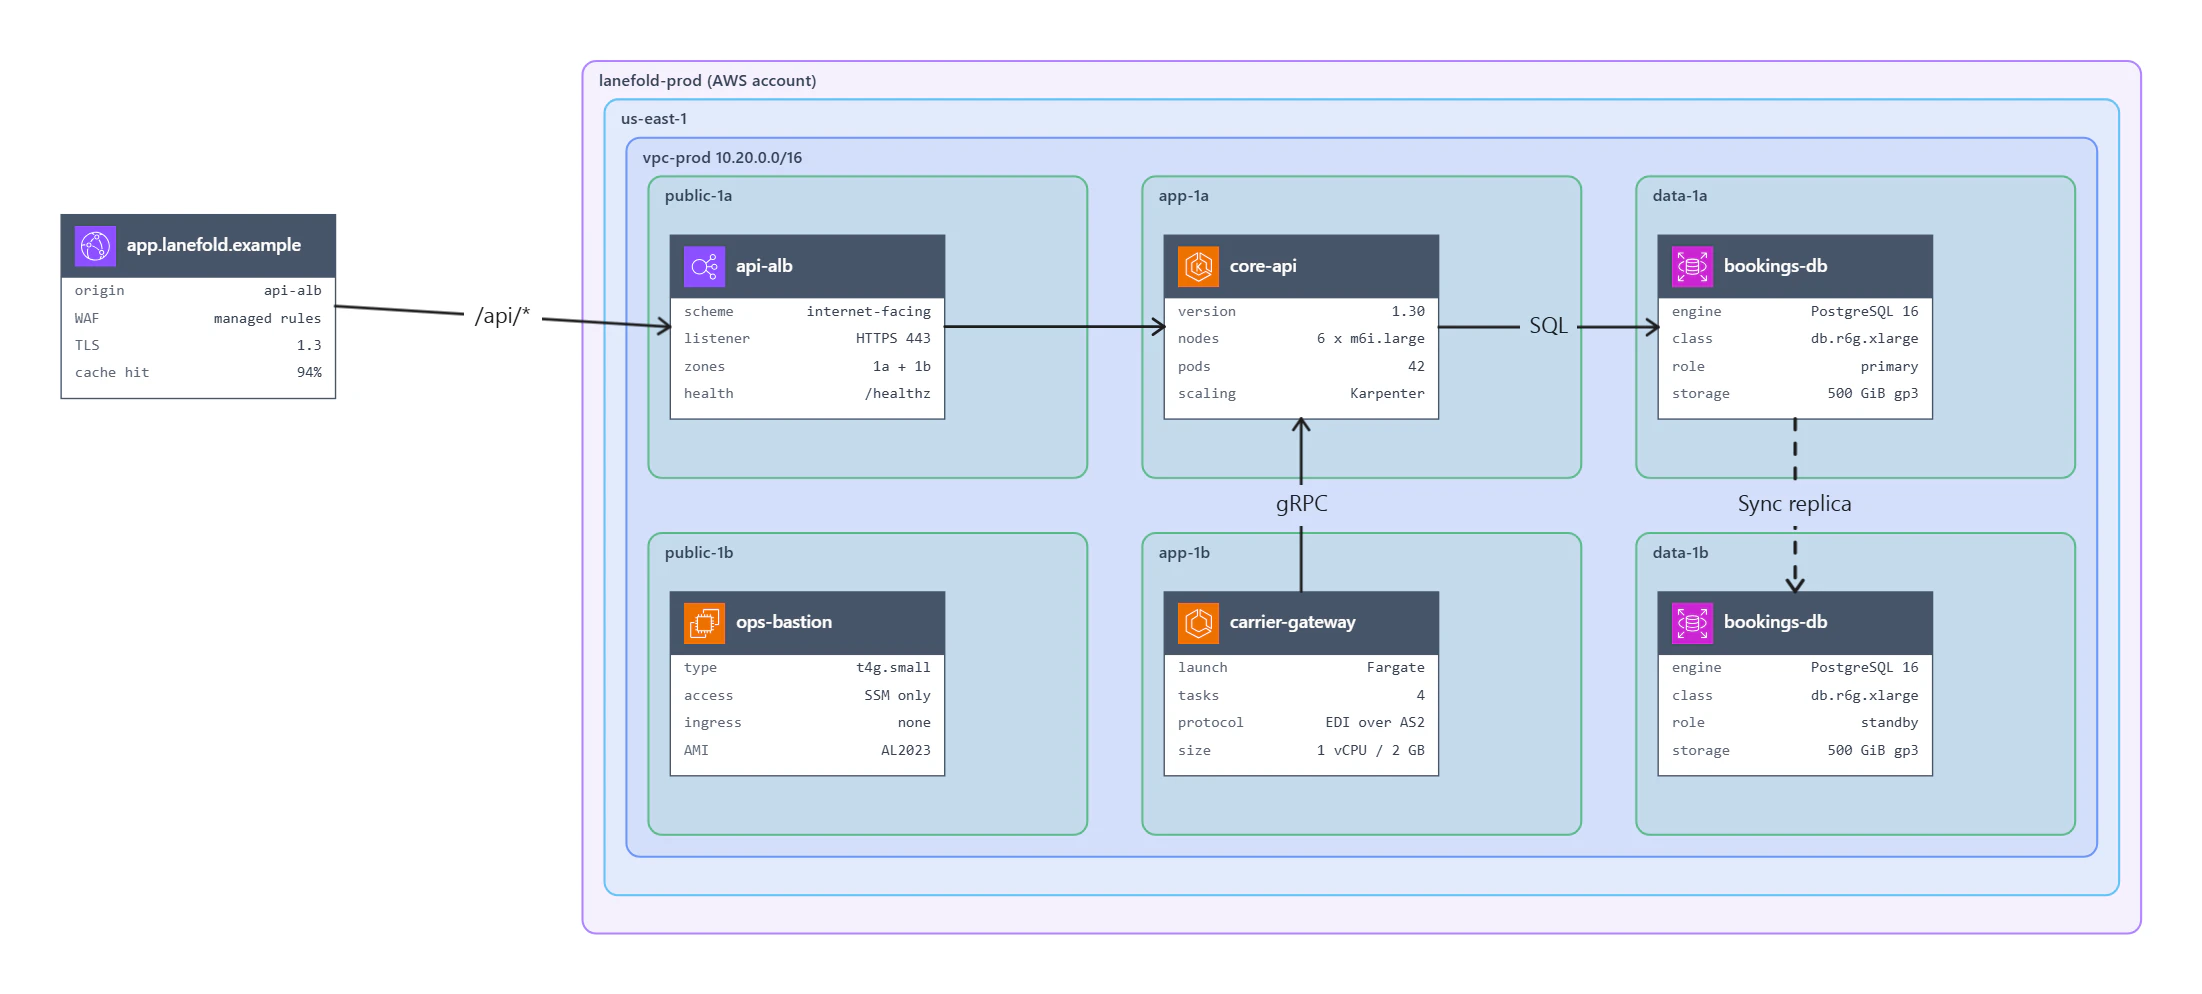The image size is (2202, 994).
Task: Click the Sync replica edge label
Action: 1794,503
